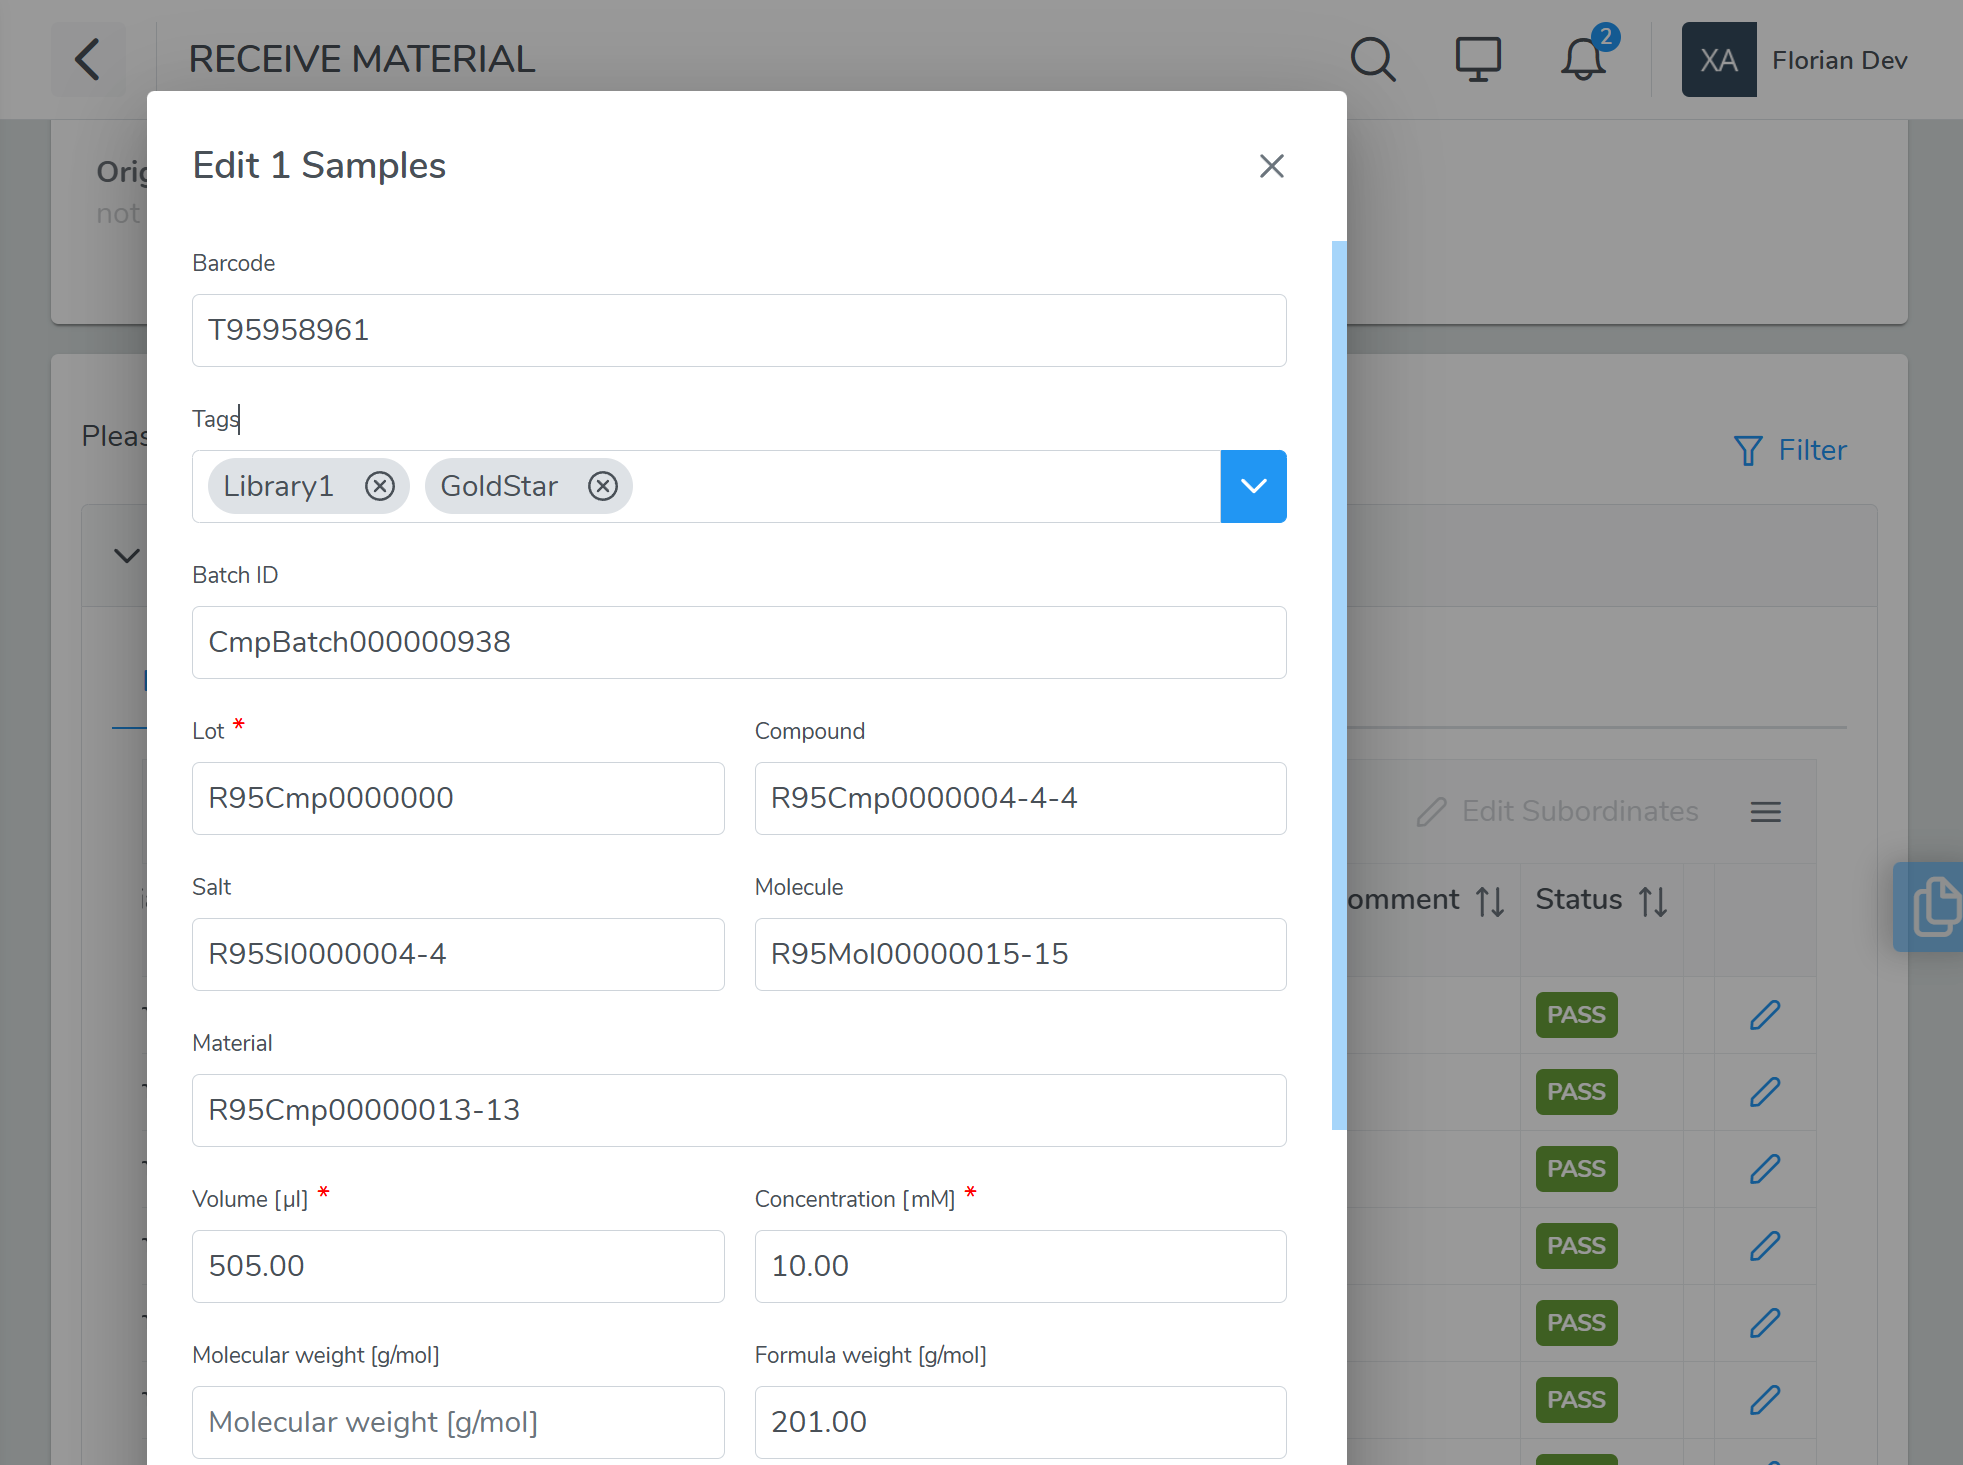This screenshot has height=1465, width=1963.
Task: Edit the Compound field
Action: coord(1020,798)
